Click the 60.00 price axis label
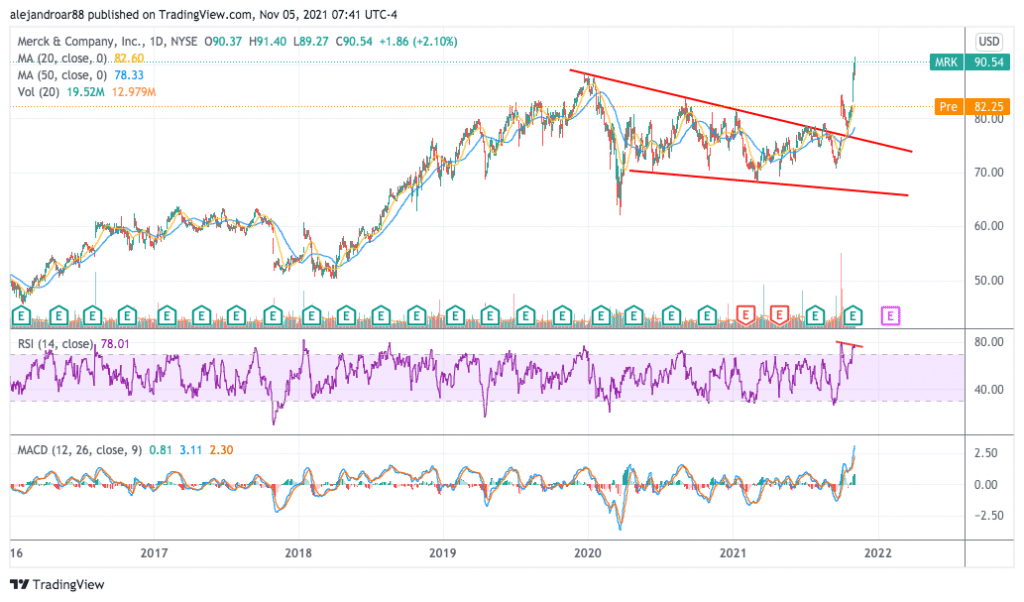Screen dimensions: 1024x602 coord(989,226)
